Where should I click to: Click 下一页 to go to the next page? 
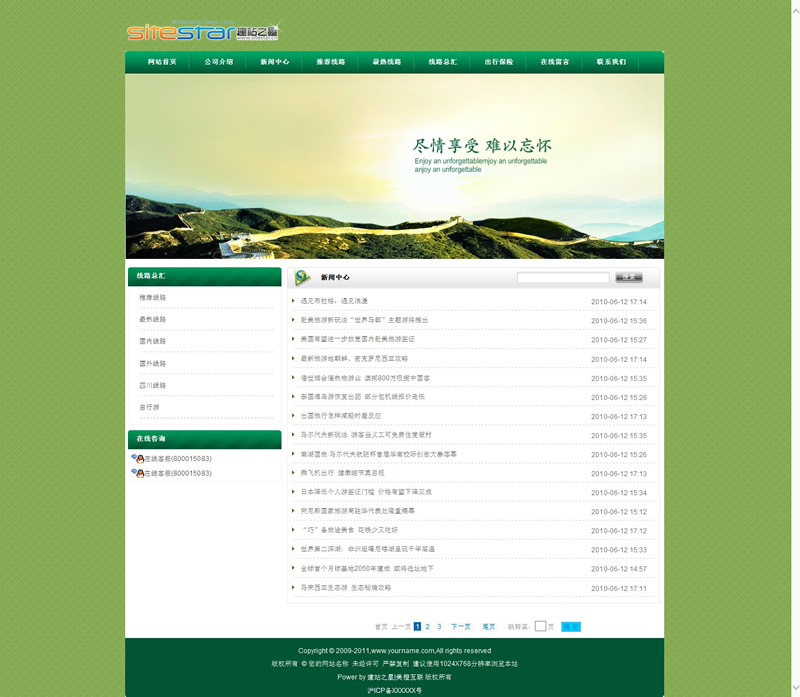pos(460,627)
